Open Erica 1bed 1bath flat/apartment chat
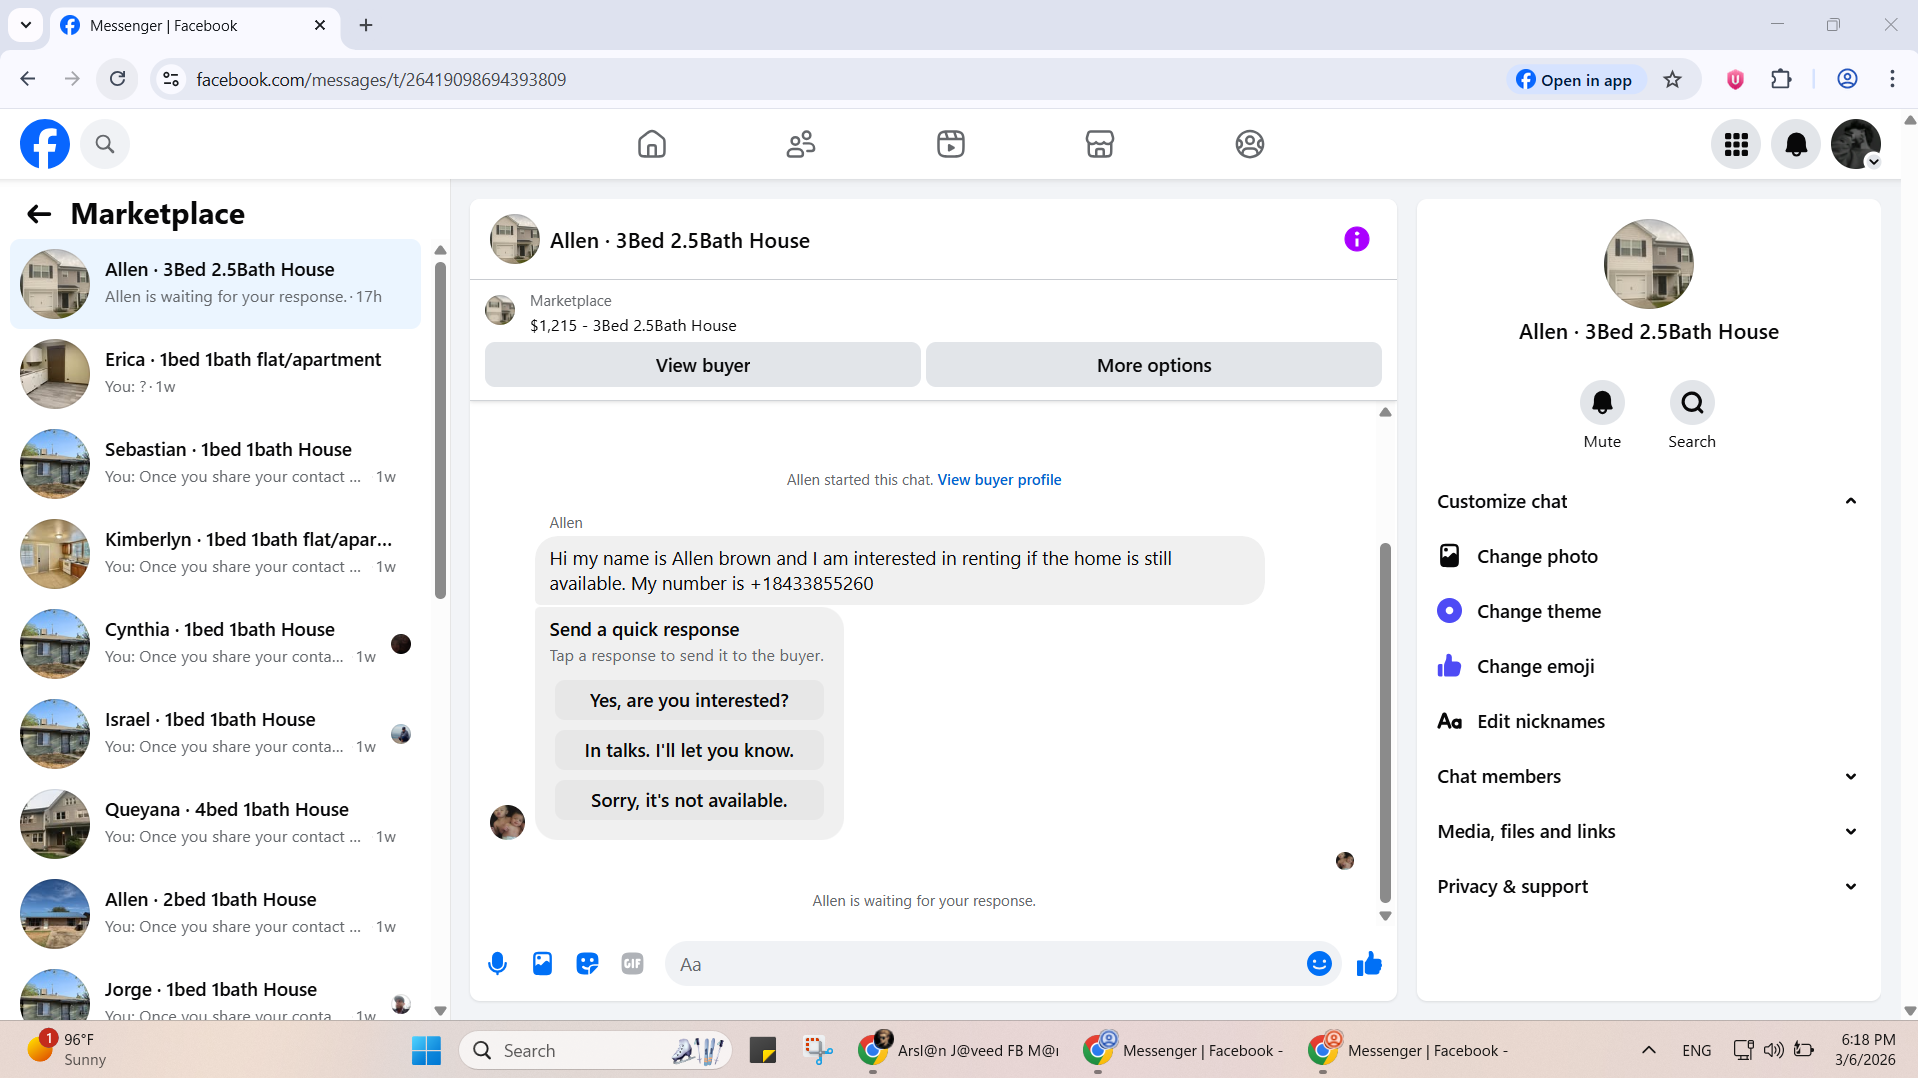The height and width of the screenshot is (1078, 1918). tap(215, 373)
